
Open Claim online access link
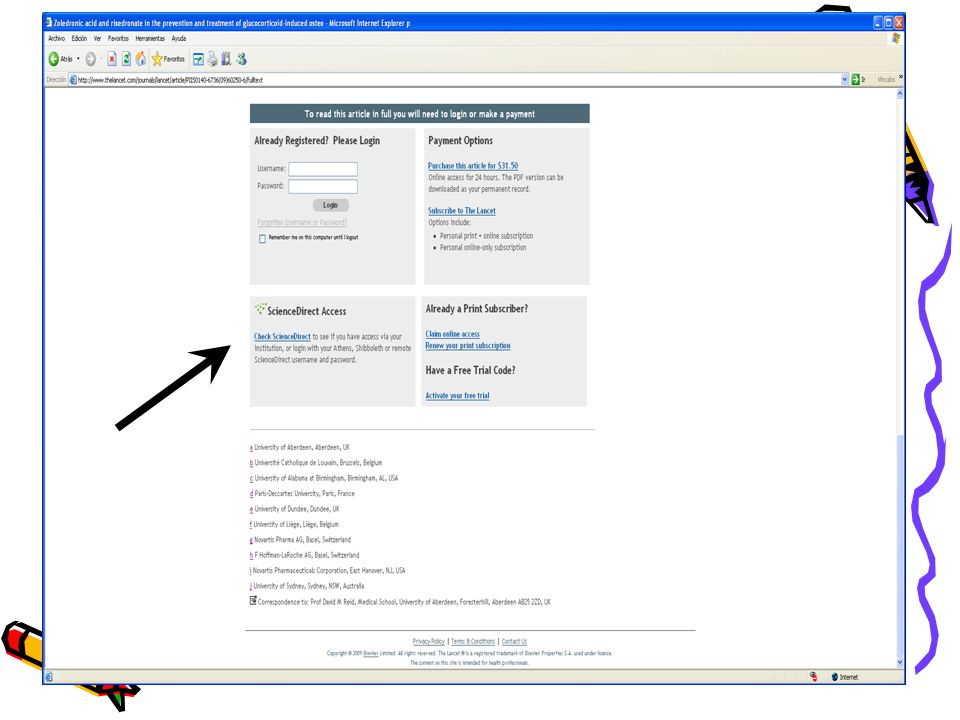(x=452, y=334)
